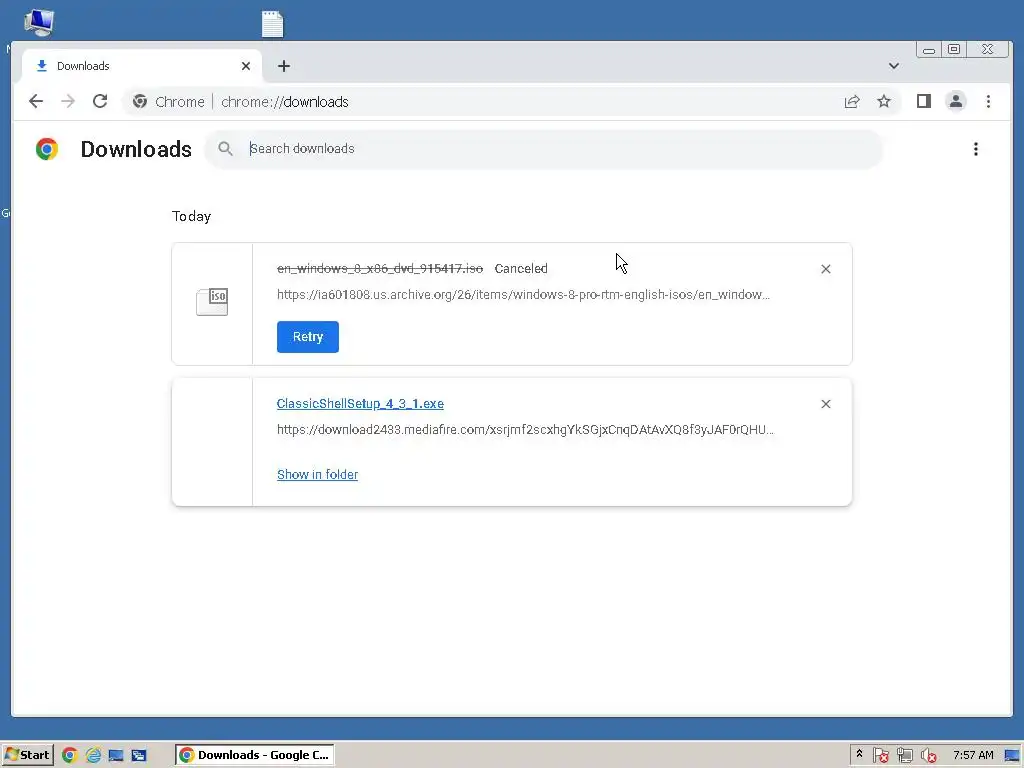Click the 7:57 AM taskbar clock
The width and height of the screenshot is (1024, 768).
tap(973, 755)
